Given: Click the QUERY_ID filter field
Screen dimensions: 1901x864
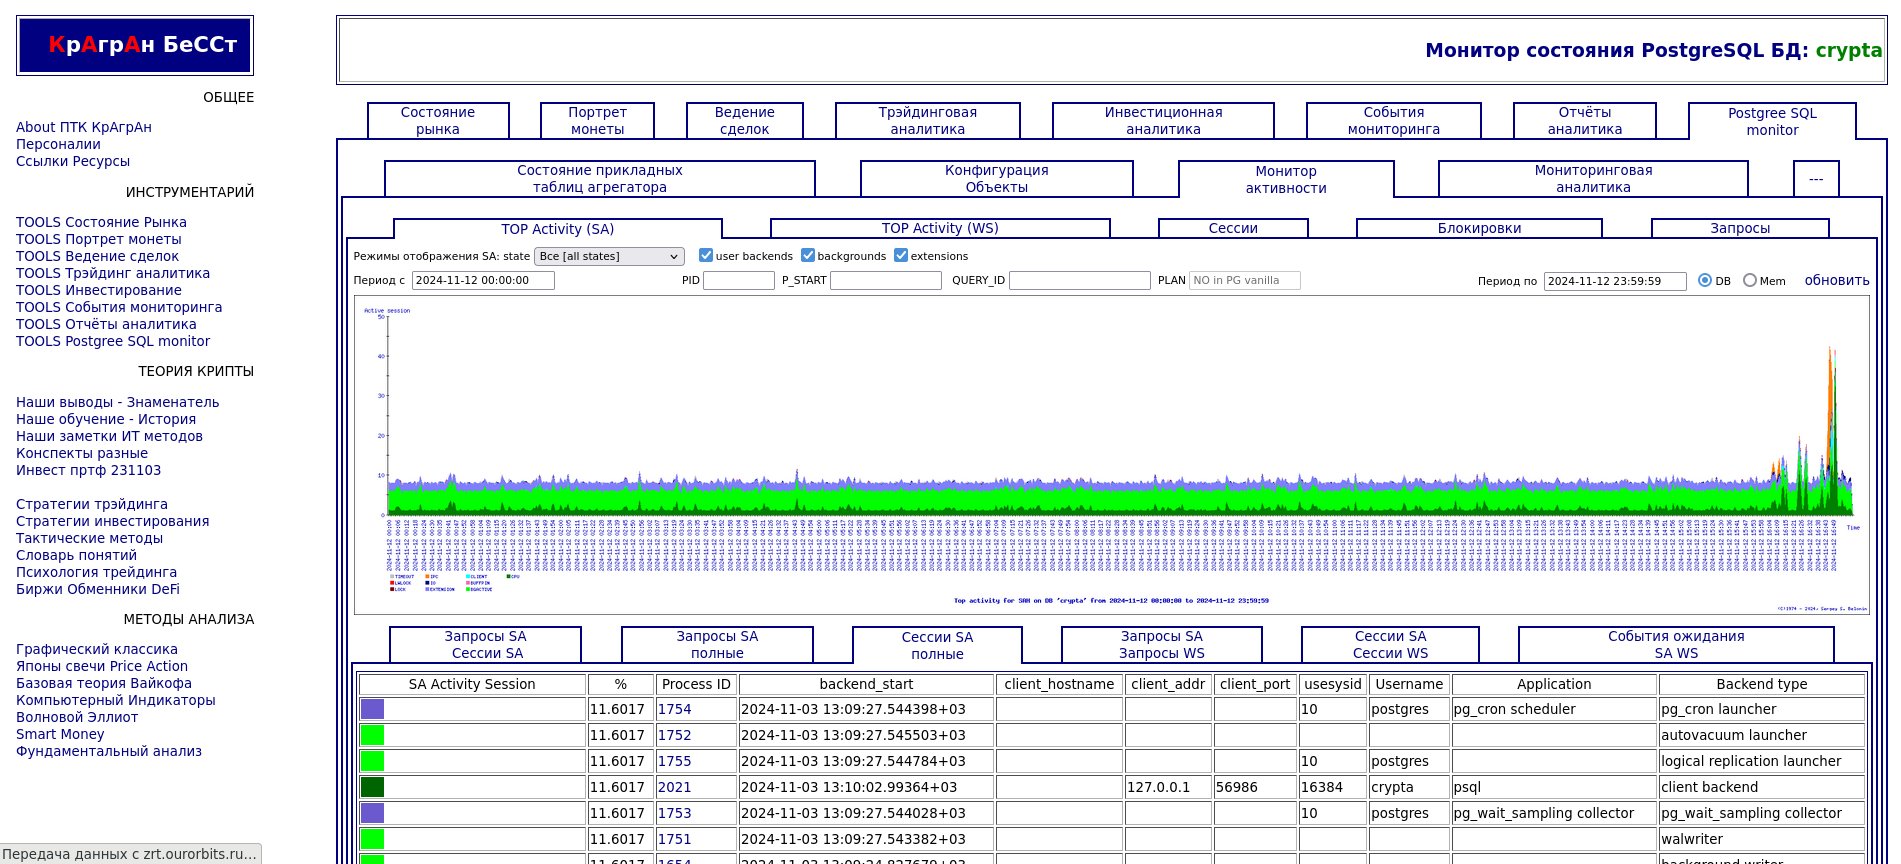Looking at the screenshot, I should [x=1079, y=281].
